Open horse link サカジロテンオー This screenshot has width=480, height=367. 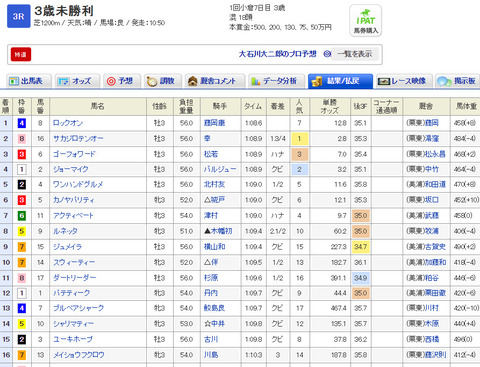[x=78, y=139]
